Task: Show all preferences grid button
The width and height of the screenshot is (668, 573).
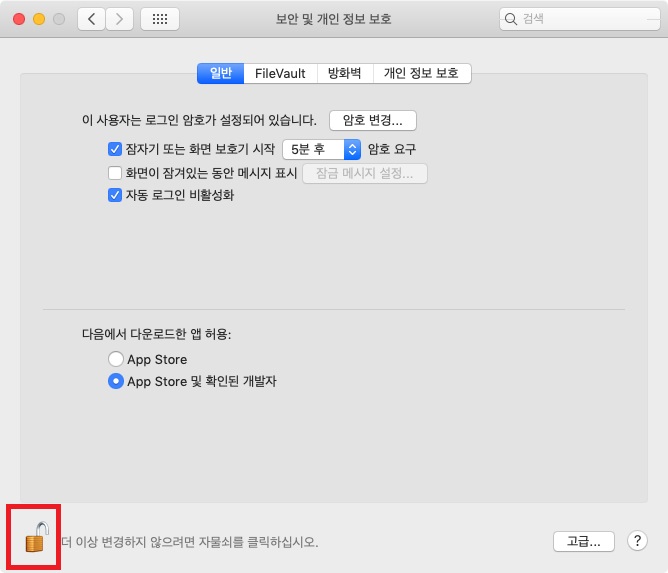Action: (x=160, y=19)
